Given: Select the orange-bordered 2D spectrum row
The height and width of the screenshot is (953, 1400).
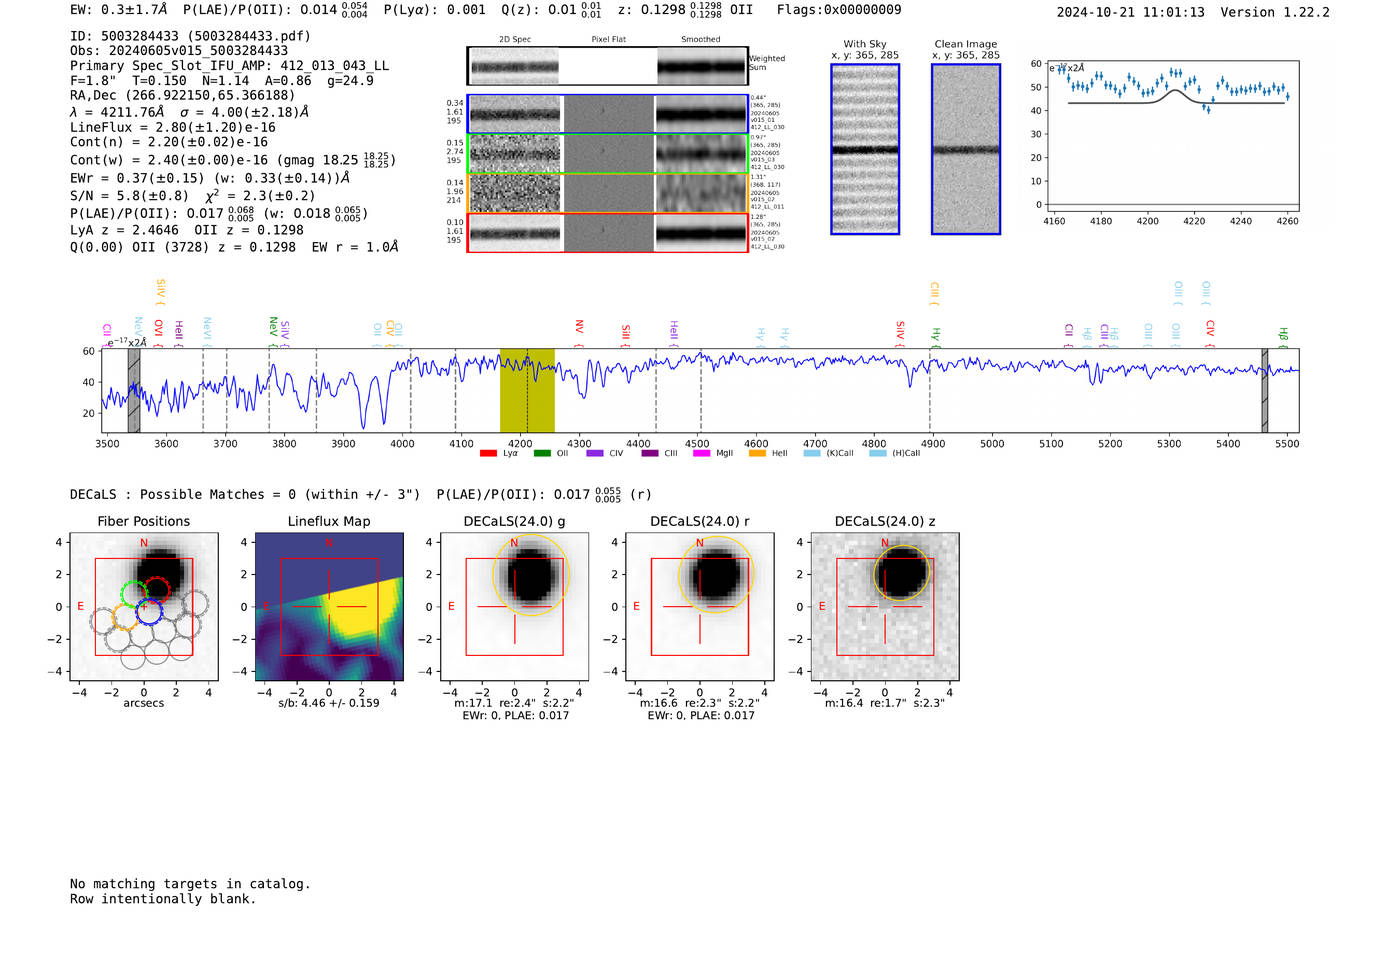Looking at the screenshot, I should point(607,193).
